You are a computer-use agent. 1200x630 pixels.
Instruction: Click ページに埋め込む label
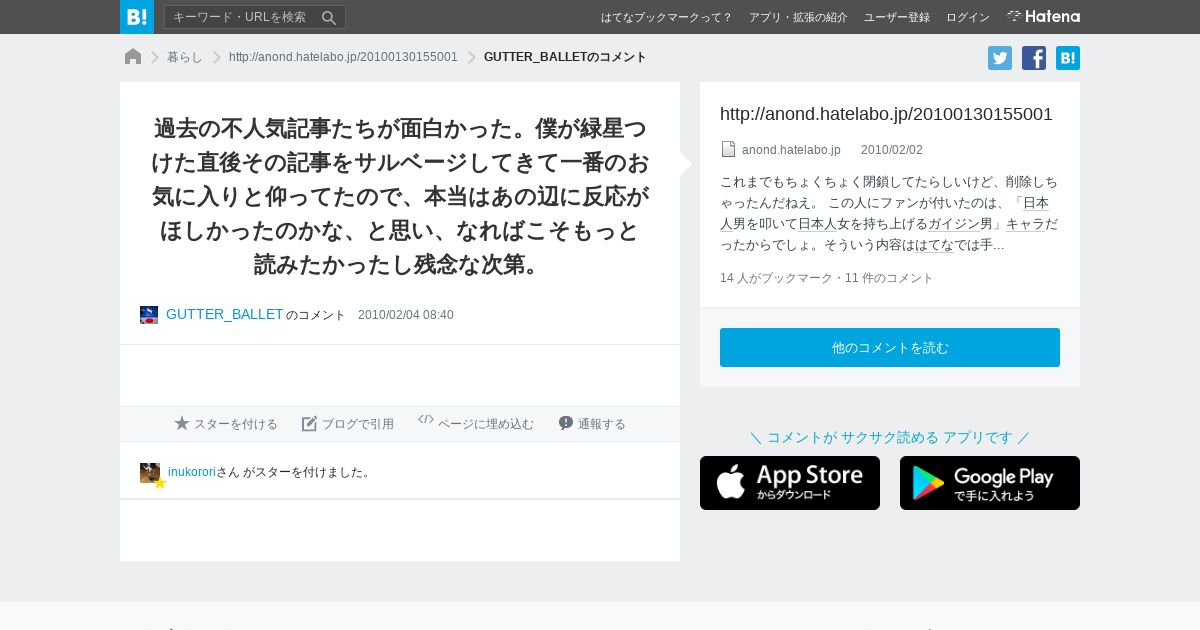click(x=486, y=424)
